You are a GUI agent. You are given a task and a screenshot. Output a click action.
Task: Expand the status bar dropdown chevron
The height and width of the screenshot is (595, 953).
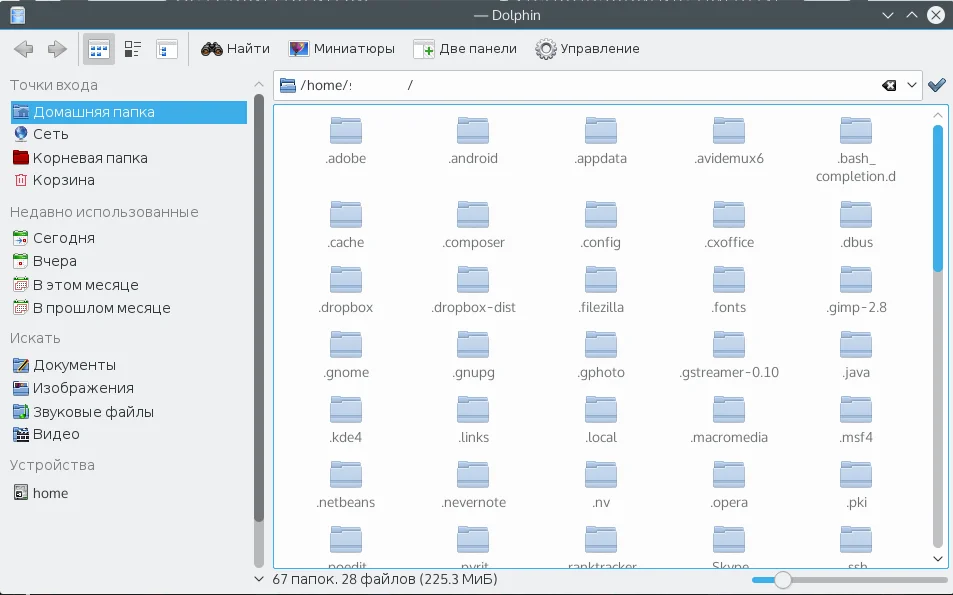[x=260, y=579]
